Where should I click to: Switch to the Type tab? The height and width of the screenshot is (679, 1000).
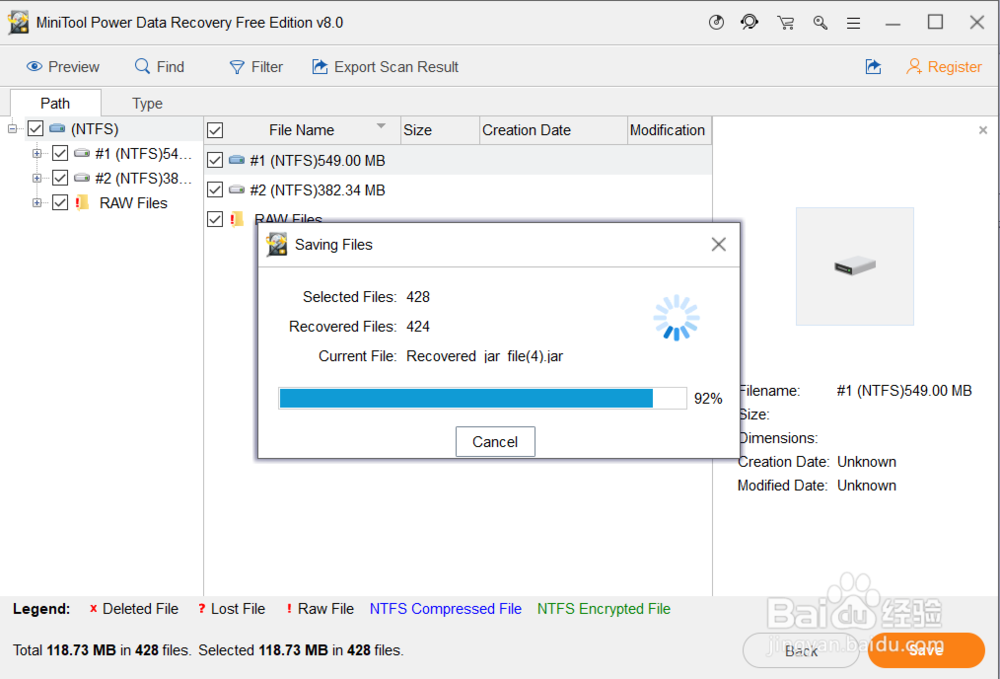[x=147, y=103]
